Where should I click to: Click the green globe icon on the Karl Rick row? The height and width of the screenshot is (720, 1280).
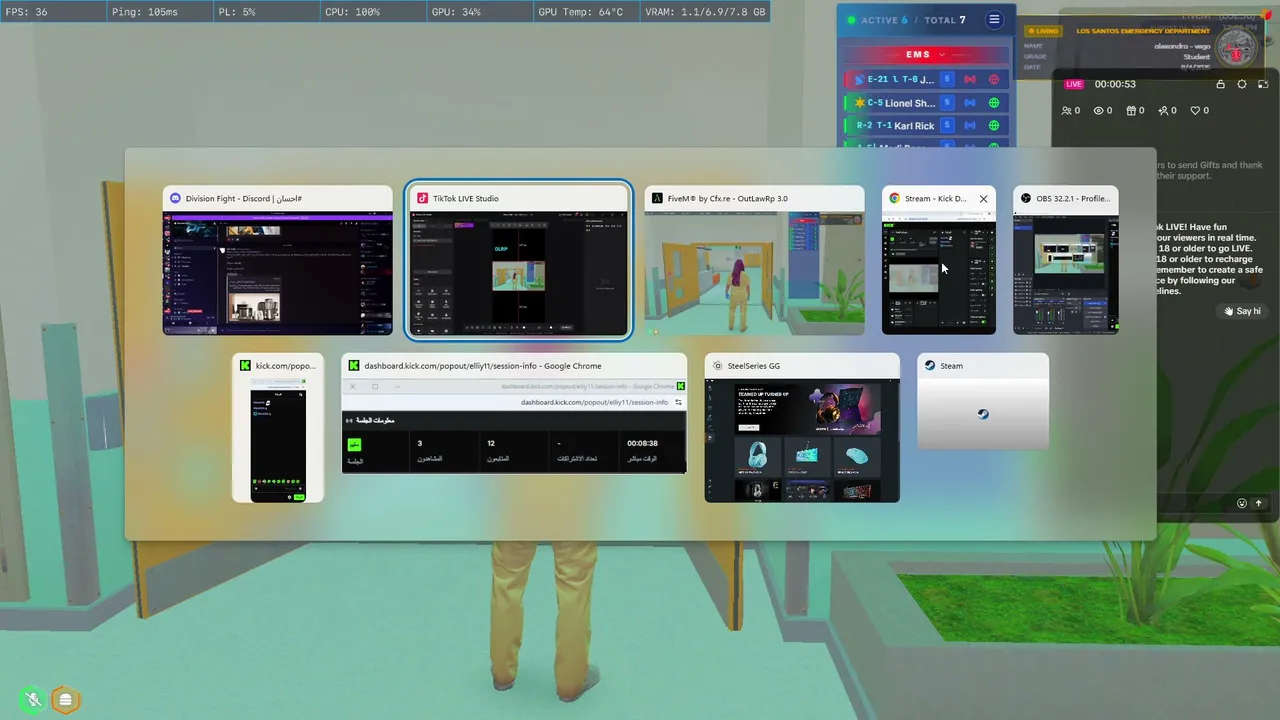pyautogui.click(x=994, y=126)
